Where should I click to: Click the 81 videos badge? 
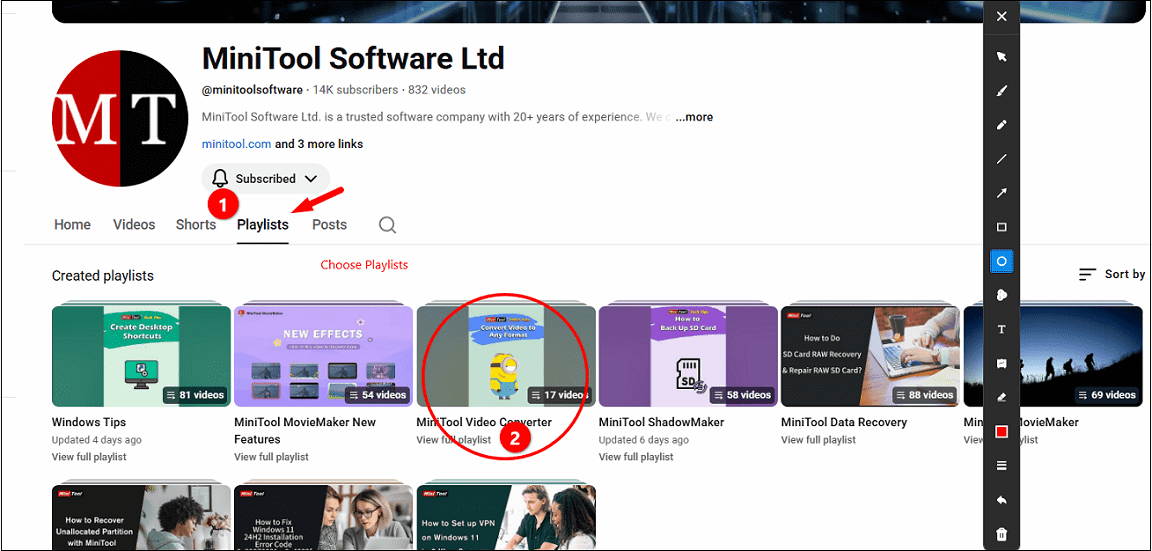195,395
